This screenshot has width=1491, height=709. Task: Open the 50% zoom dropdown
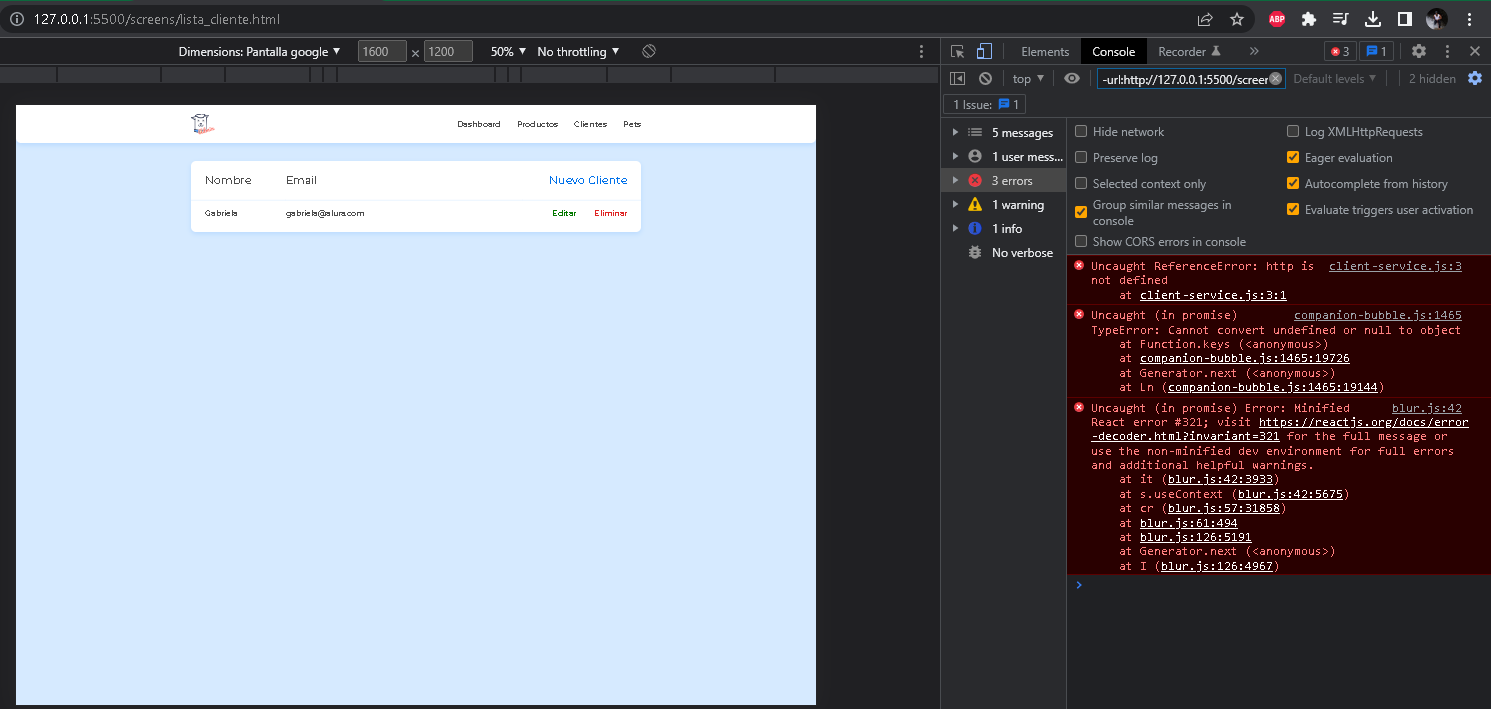[x=508, y=51]
